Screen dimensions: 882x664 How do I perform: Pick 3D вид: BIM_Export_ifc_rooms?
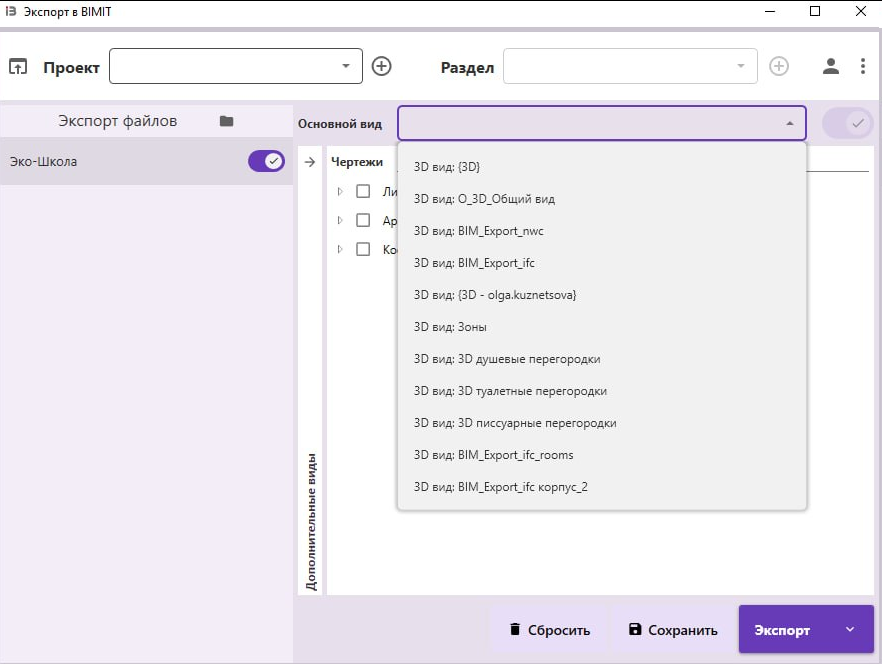coord(602,455)
